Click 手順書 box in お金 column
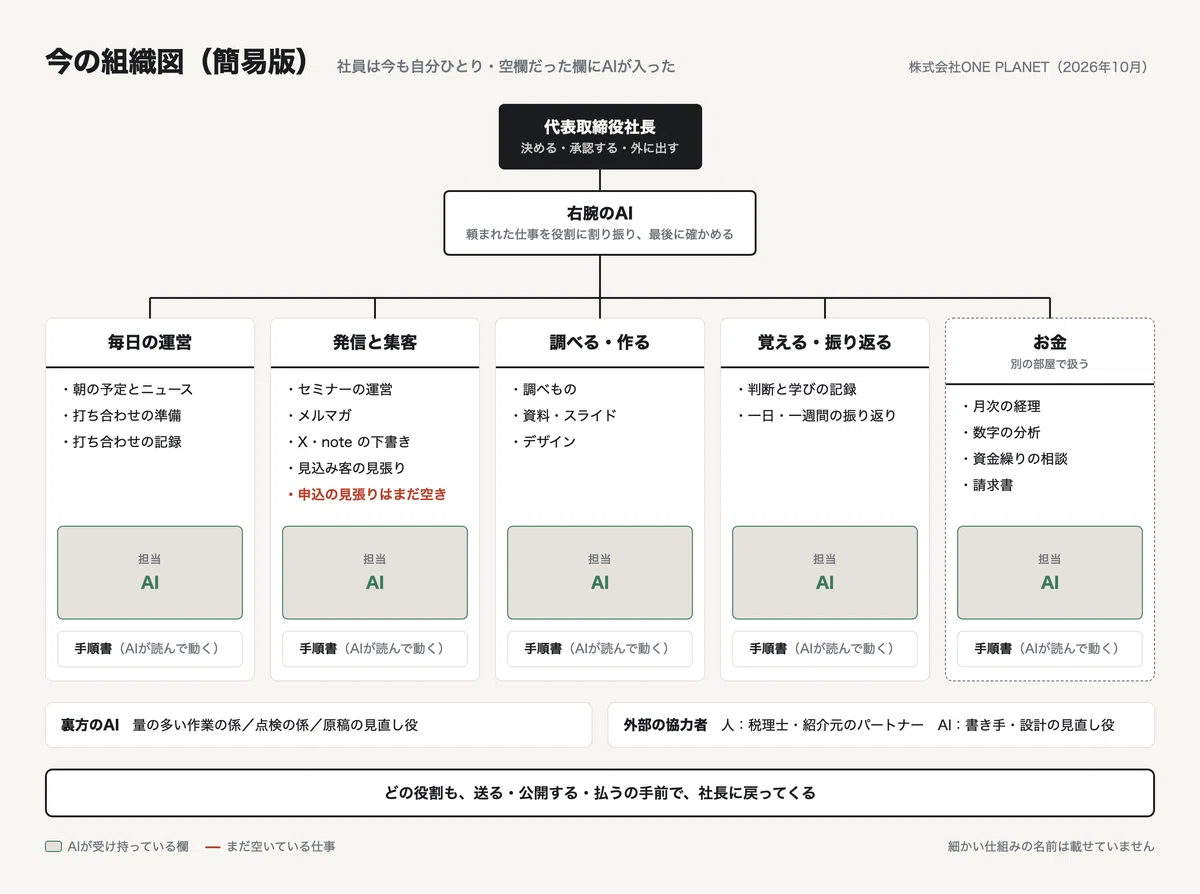Image resolution: width=1200 pixels, height=894 pixels. [1050, 649]
